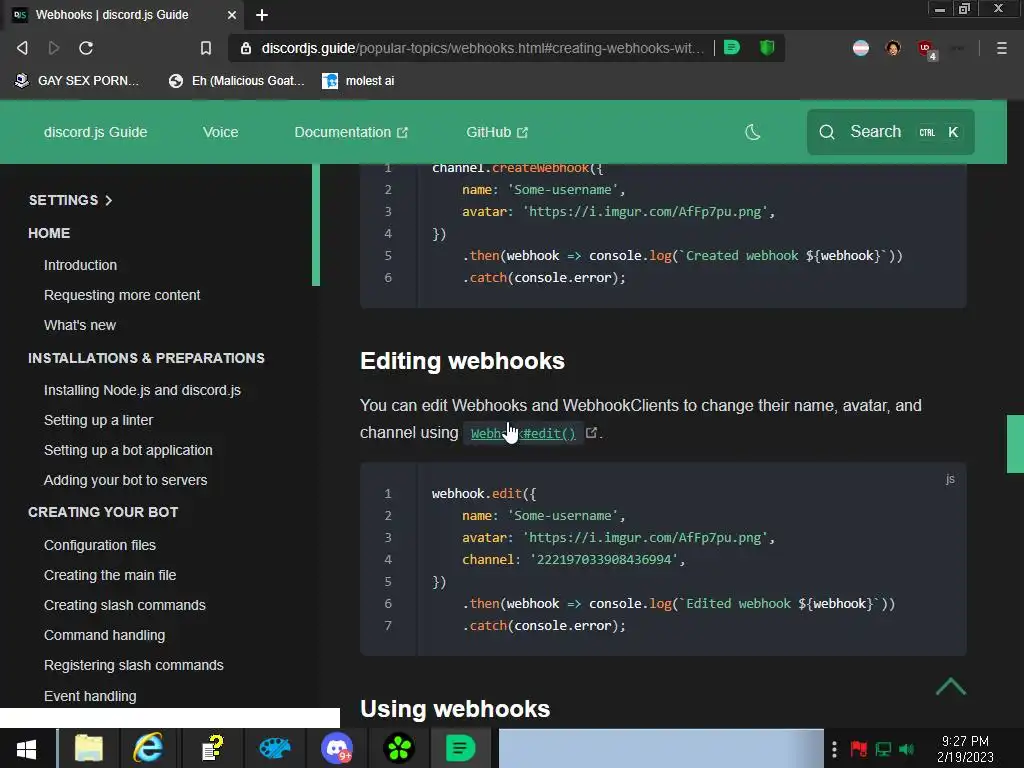Open the GitHub external link

click(496, 132)
